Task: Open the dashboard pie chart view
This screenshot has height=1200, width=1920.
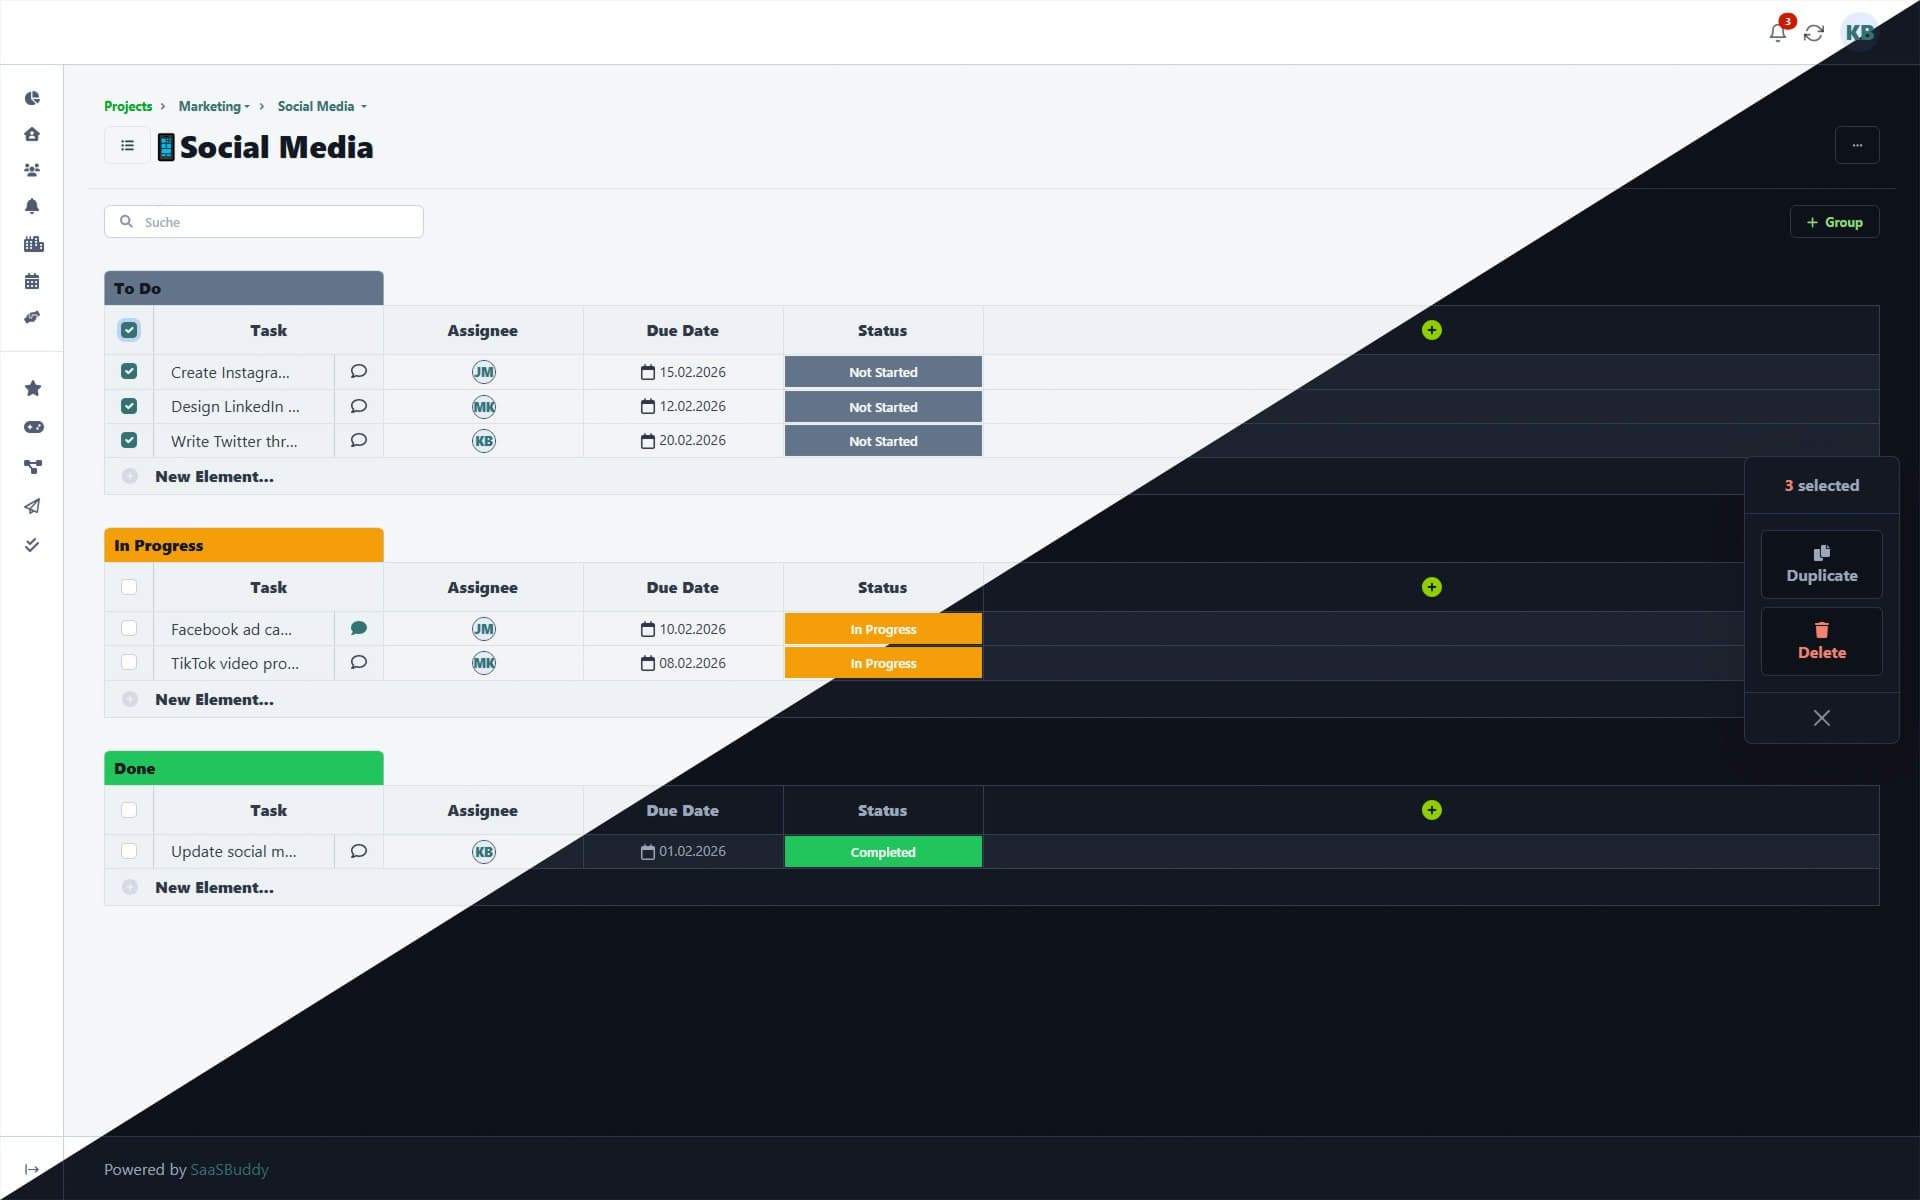Action: tap(32, 98)
